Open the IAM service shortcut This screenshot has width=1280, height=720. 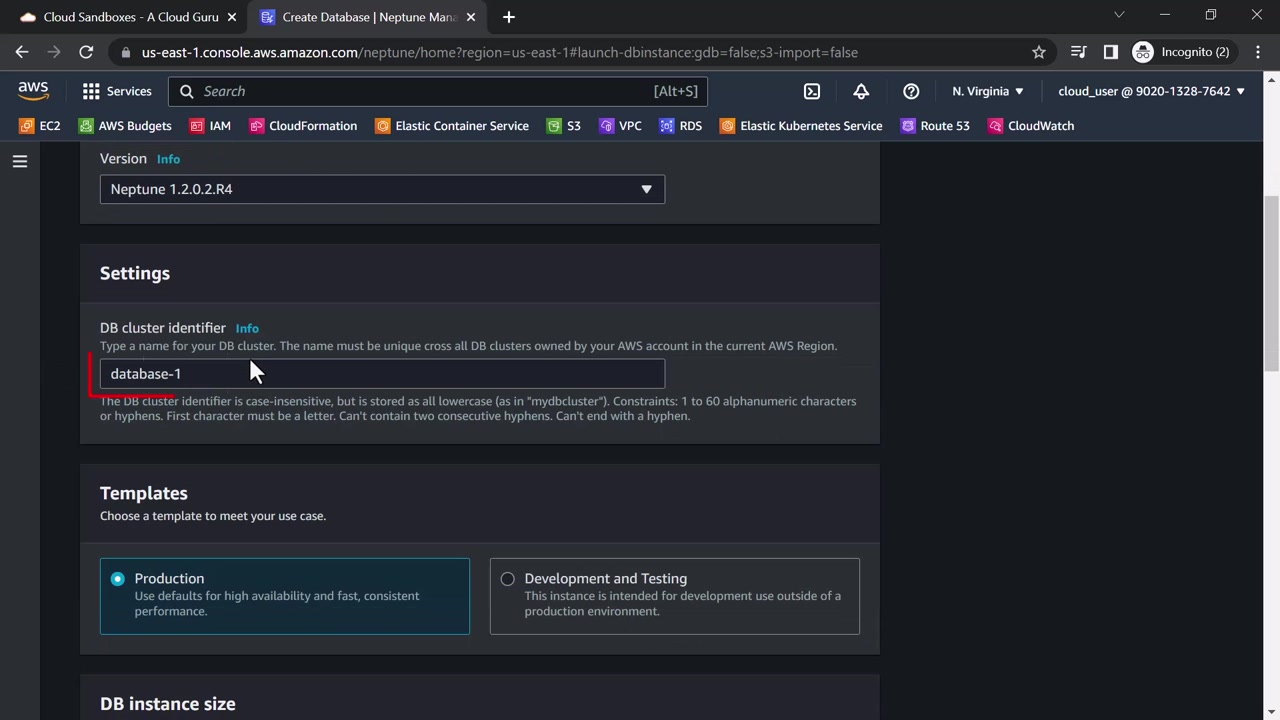[210, 126]
